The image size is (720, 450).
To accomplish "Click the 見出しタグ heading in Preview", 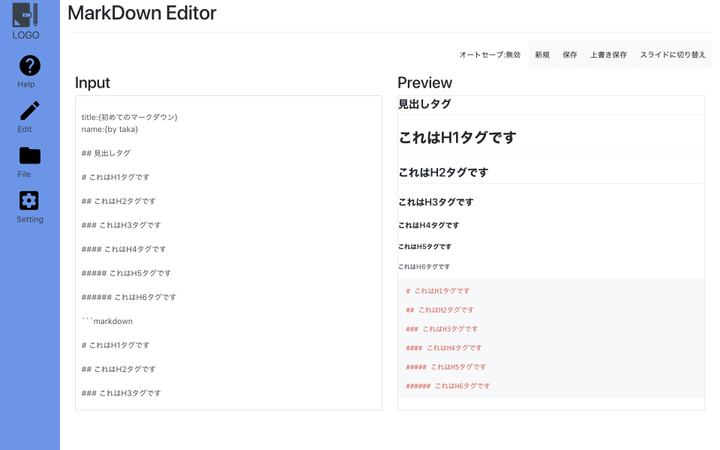I will point(425,104).
